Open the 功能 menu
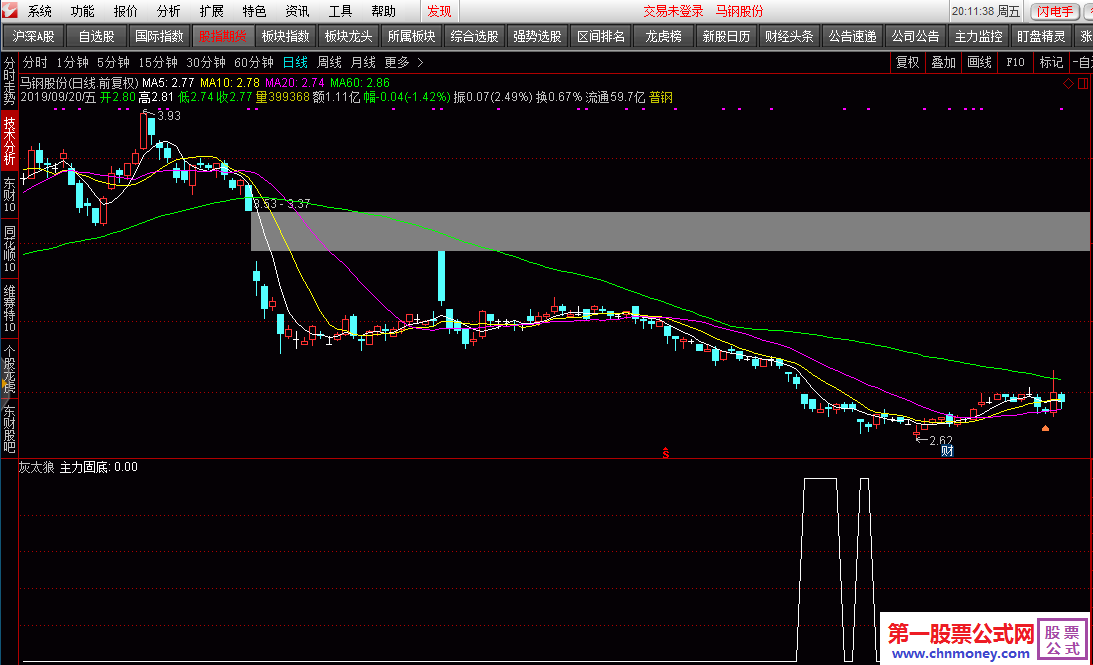Screen dimensions: 1093x665 (x=82, y=11)
